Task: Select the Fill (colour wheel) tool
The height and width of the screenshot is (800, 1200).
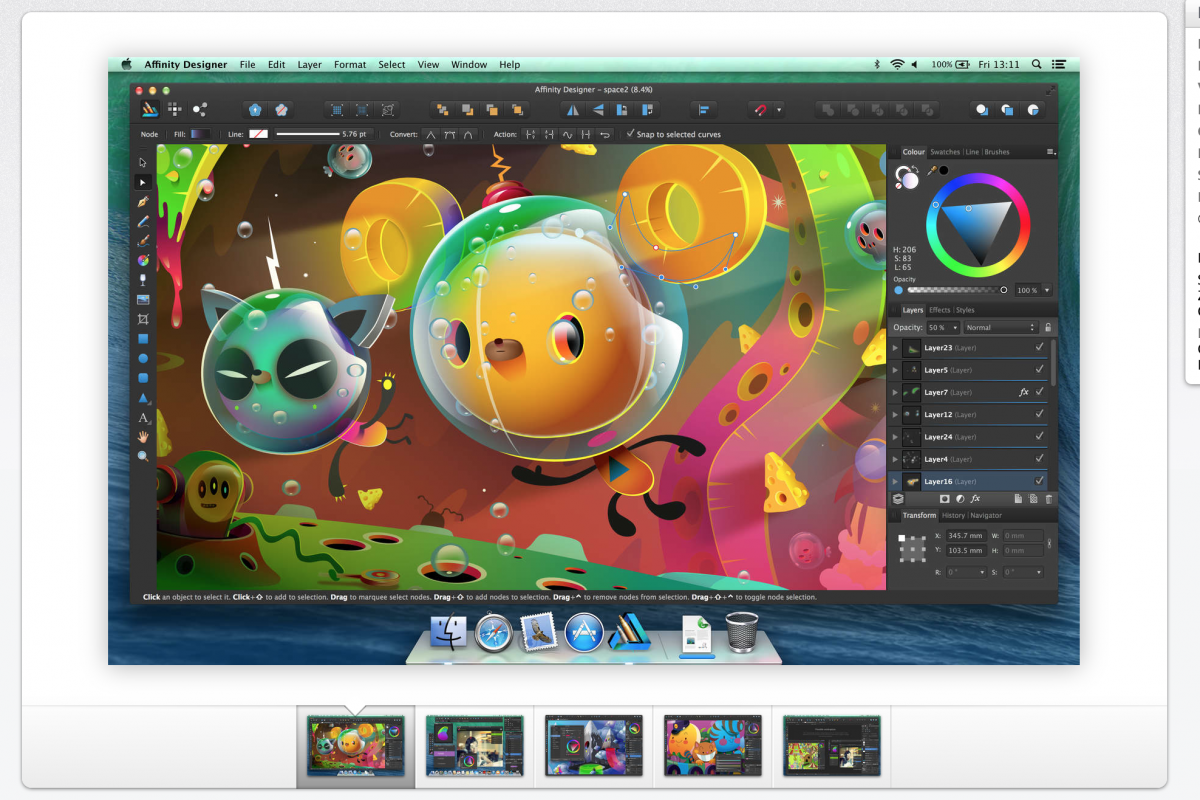Action: tap(143, 260)
